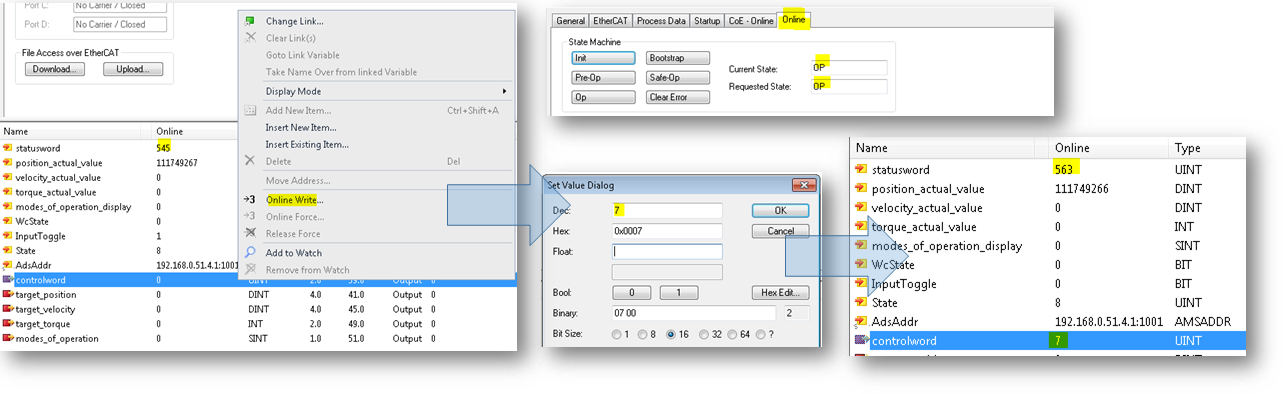Open the Hex Edit dialog button

[779, 293]
